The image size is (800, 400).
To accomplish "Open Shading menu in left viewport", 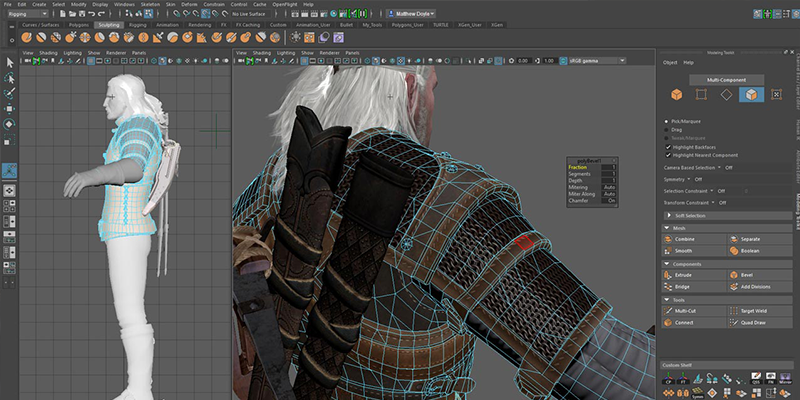I will click(x=48, y=53).
